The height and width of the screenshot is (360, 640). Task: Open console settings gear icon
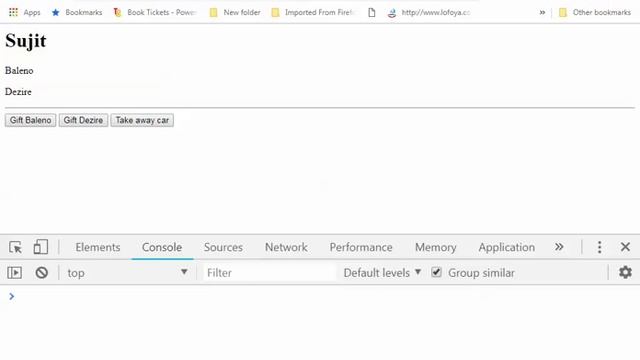coord(625,272)
